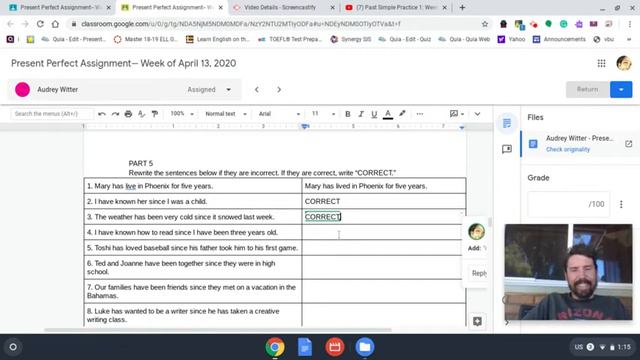
Task: Open the Announcements bookmark
Action: 559,39
